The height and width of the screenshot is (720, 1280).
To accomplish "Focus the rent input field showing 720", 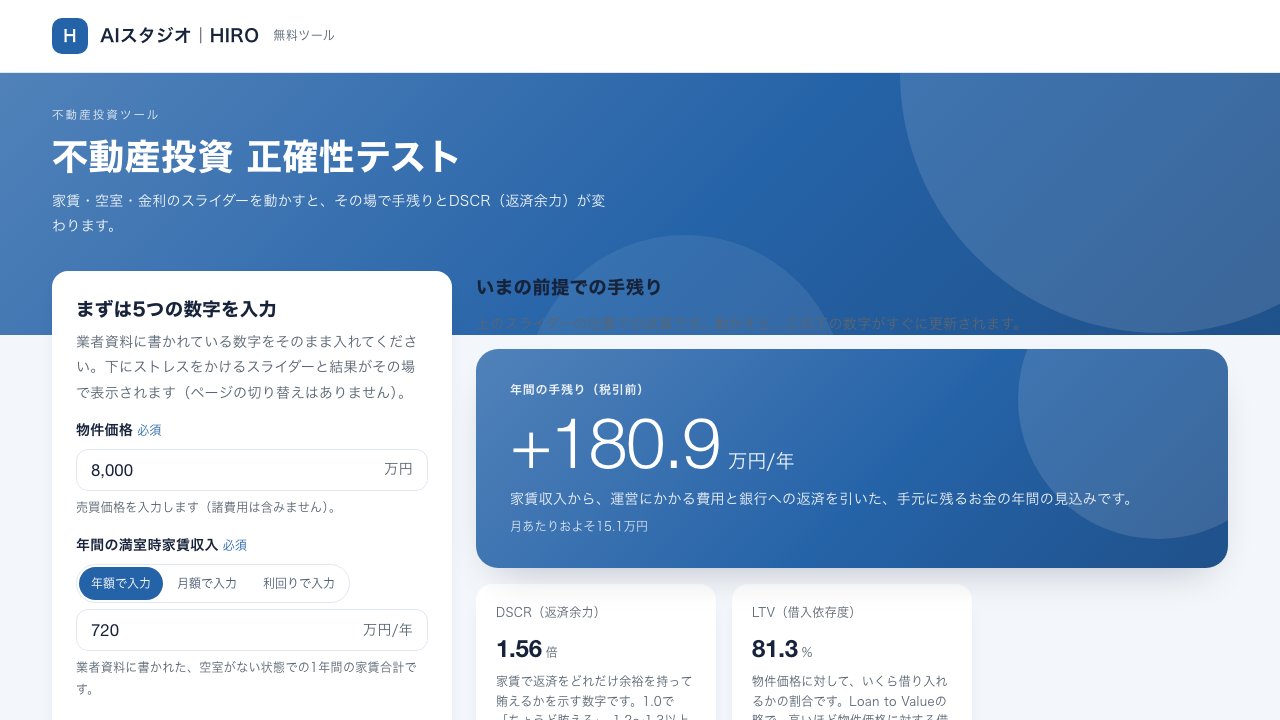I will (252, 630).
